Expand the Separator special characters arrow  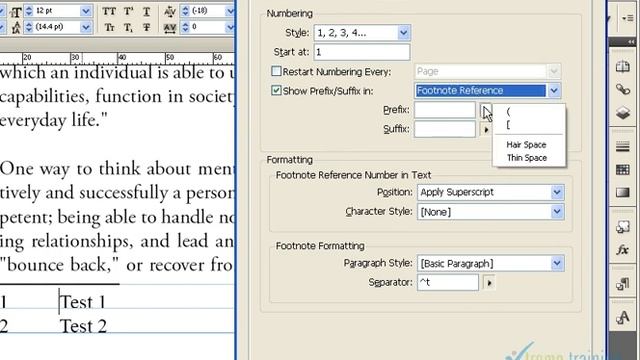point(489,282)
